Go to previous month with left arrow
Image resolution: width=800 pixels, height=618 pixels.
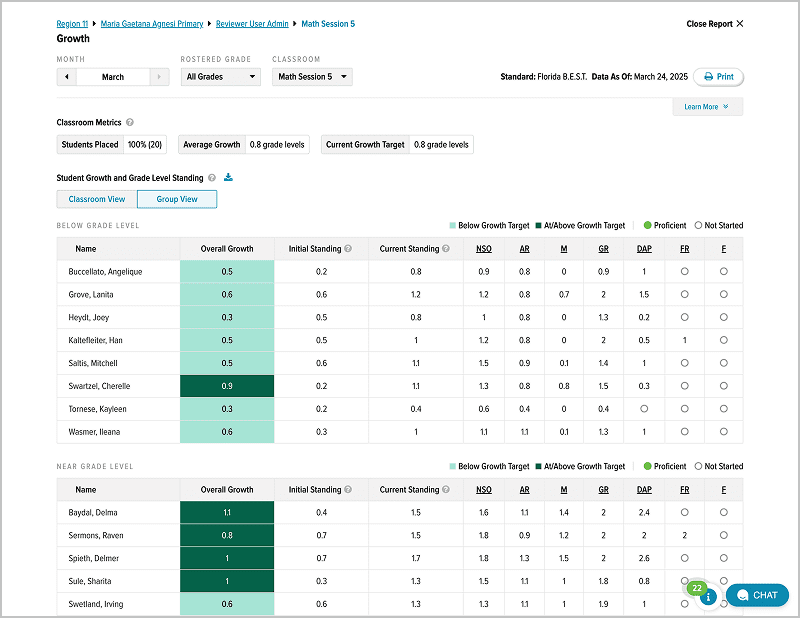pos(66,77)
